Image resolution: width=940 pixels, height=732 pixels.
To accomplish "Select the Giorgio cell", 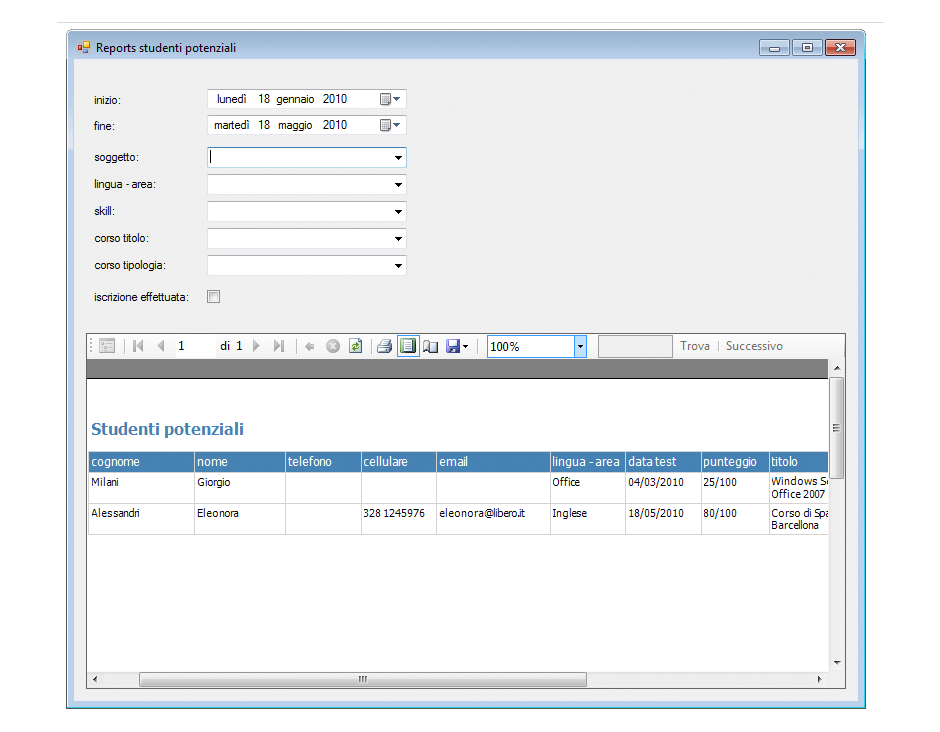I will click(240, 487).
